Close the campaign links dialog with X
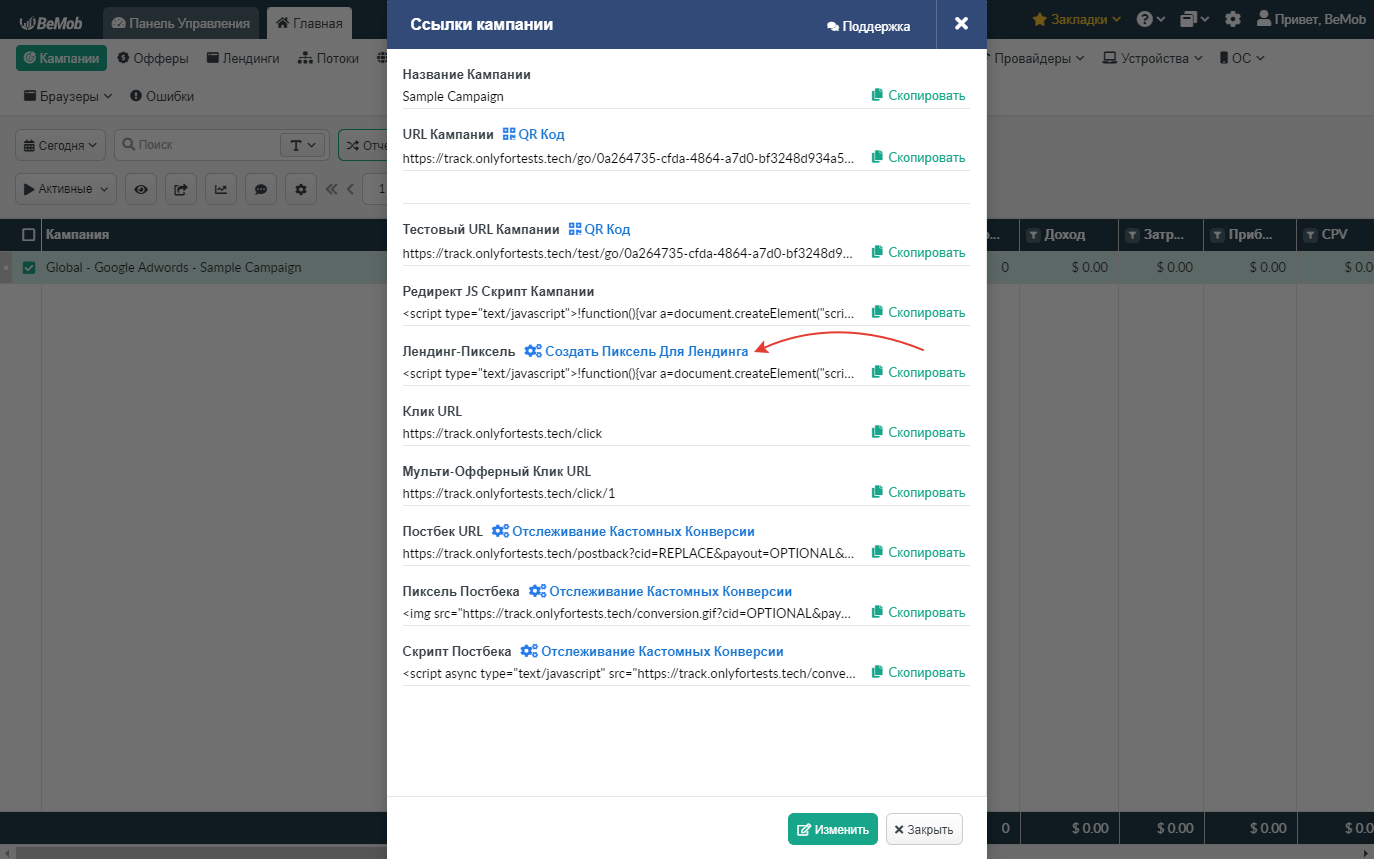Screen dimensions: 1374x859 tap(961, 24)
